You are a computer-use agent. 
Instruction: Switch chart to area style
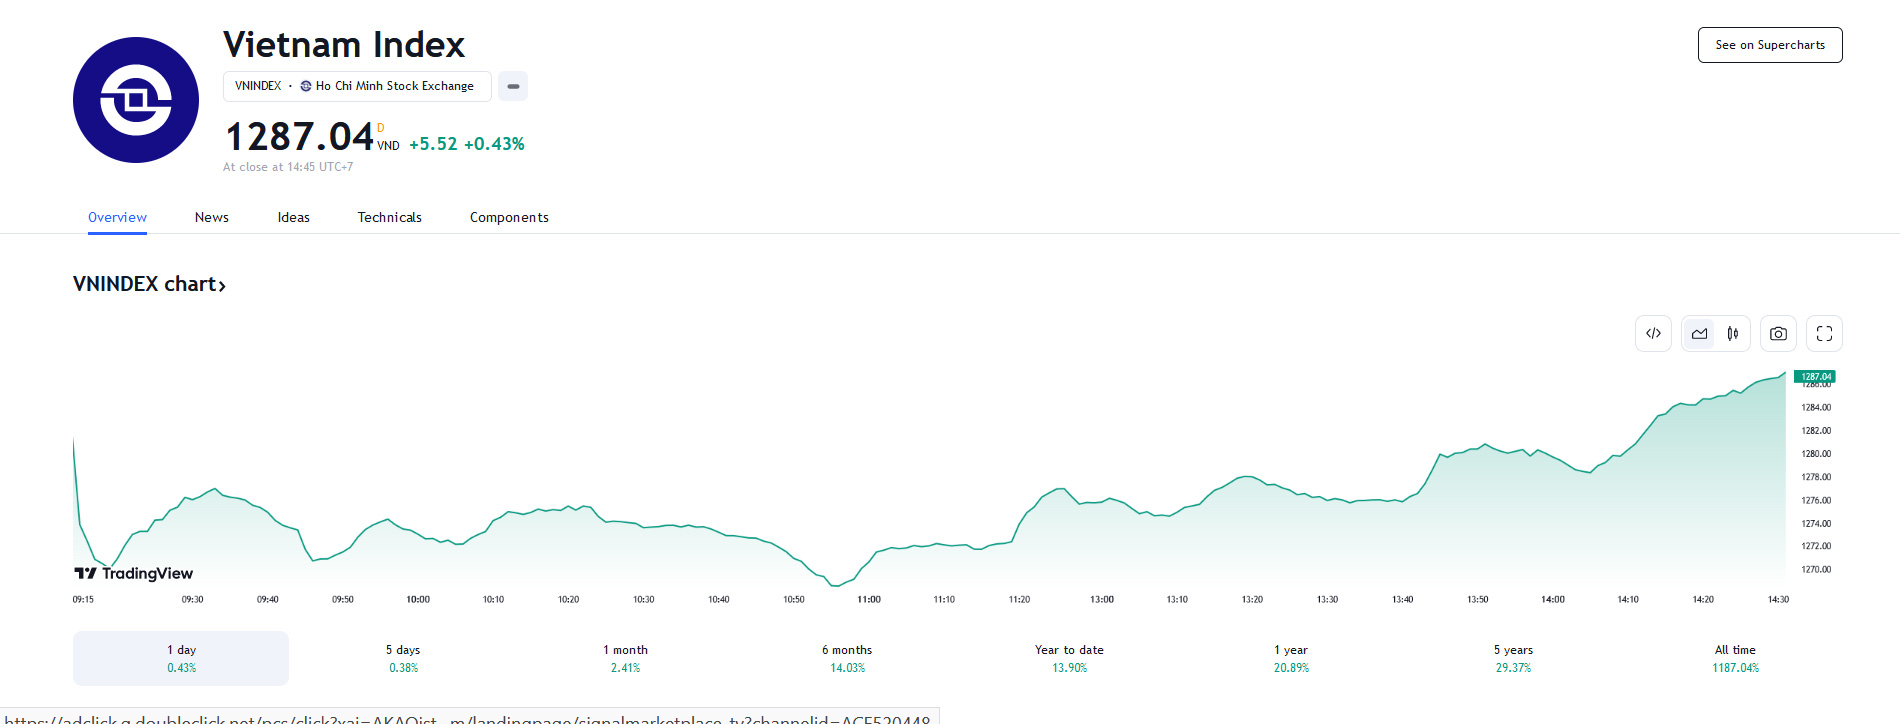tap(1699, 334)
